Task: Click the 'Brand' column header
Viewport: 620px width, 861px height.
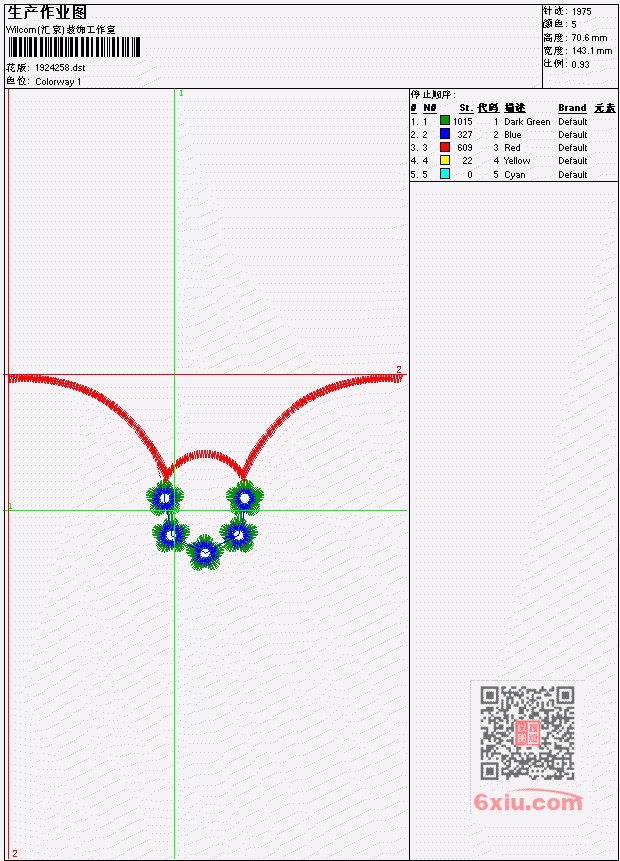Action: (x=572, y=108)
